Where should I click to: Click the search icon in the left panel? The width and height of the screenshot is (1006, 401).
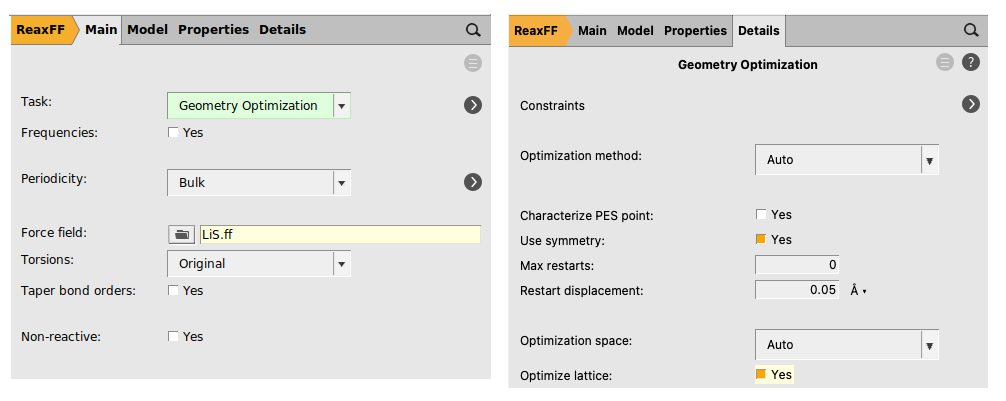[x=473, y=30]
